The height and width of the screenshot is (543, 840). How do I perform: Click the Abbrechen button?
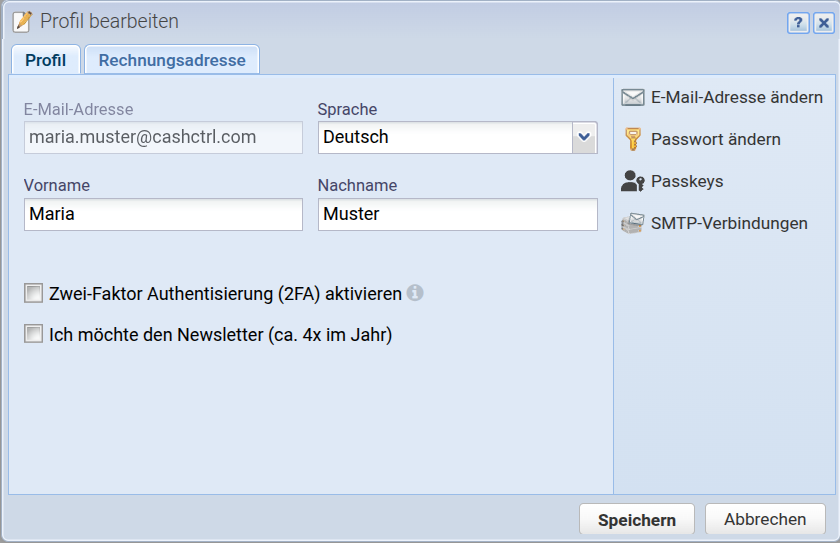point(765,519)
